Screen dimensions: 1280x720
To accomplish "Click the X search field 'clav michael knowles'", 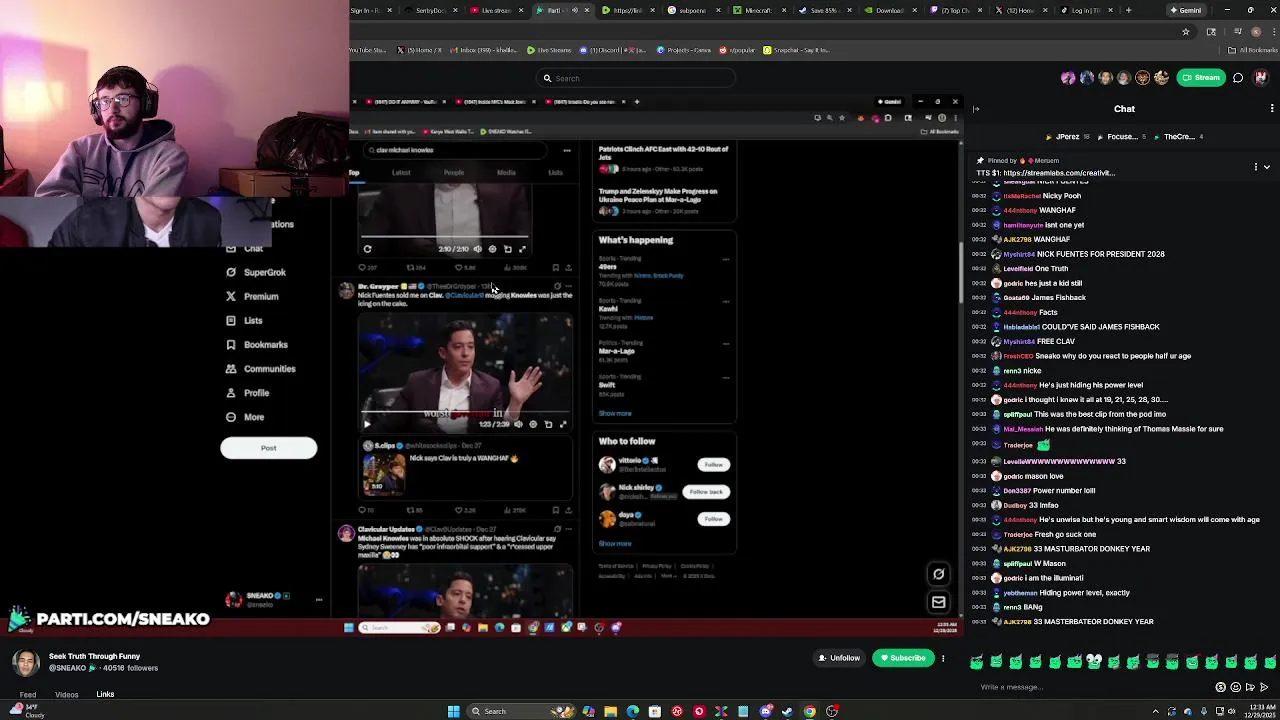I will [x=455, y=150].
